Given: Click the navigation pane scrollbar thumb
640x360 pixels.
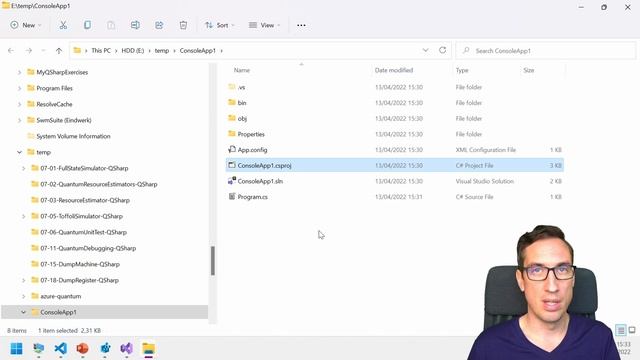Looking at the screenshot, I should click(212, 261).
